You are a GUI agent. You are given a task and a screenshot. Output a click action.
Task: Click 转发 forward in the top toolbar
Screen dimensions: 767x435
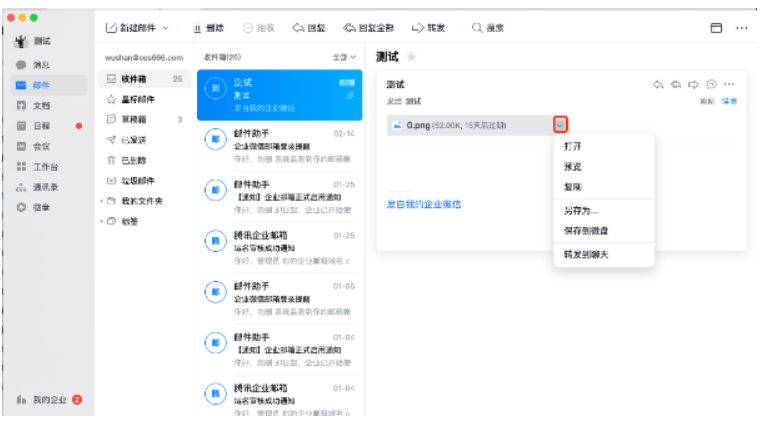tap(431, 28)
